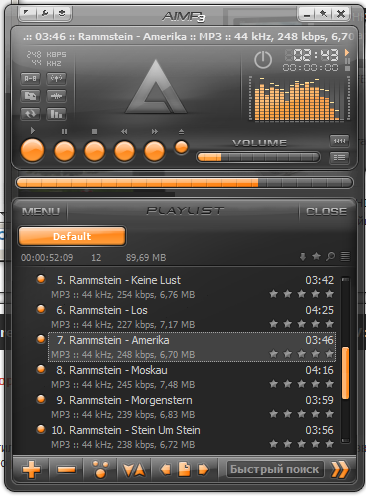Click the 02:43 elapsed time display
Screen dimensions: 366x496
tap(315, 55)
